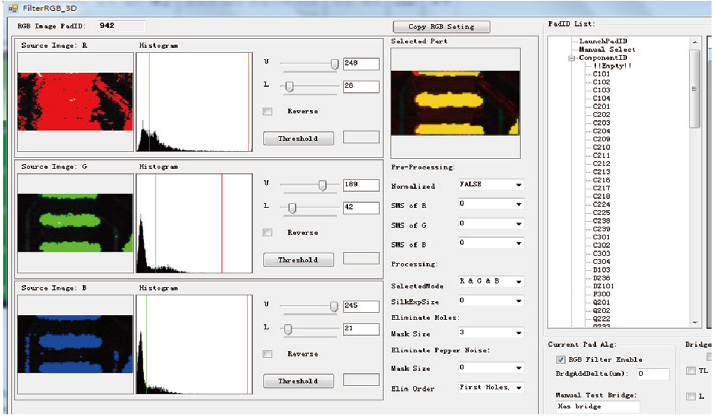Select Manual Select in PadID list
Screen dimensions: 713x416
(x=607, y=49)
